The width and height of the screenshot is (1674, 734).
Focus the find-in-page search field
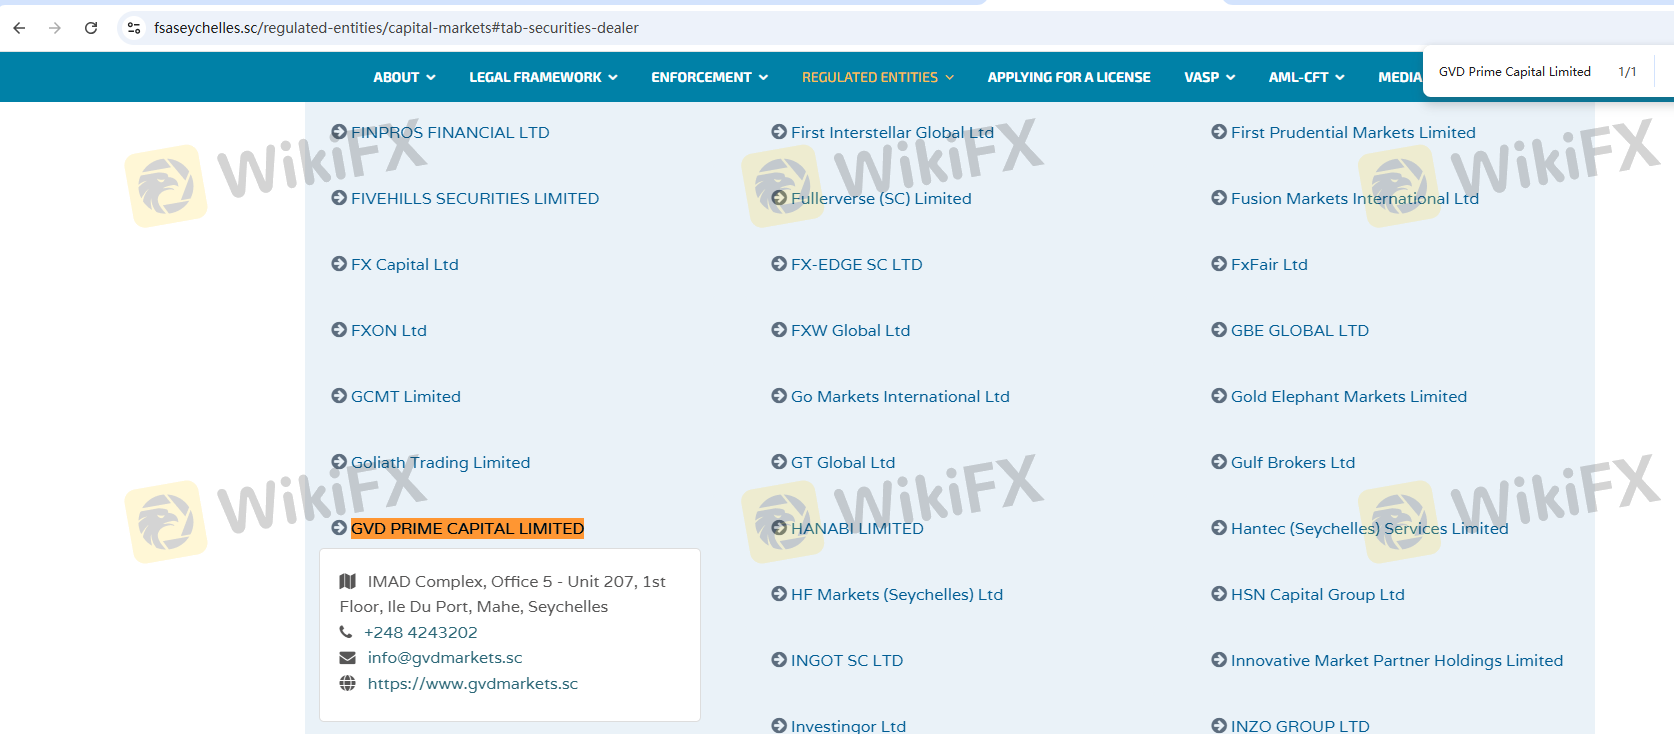point(1515,72)
